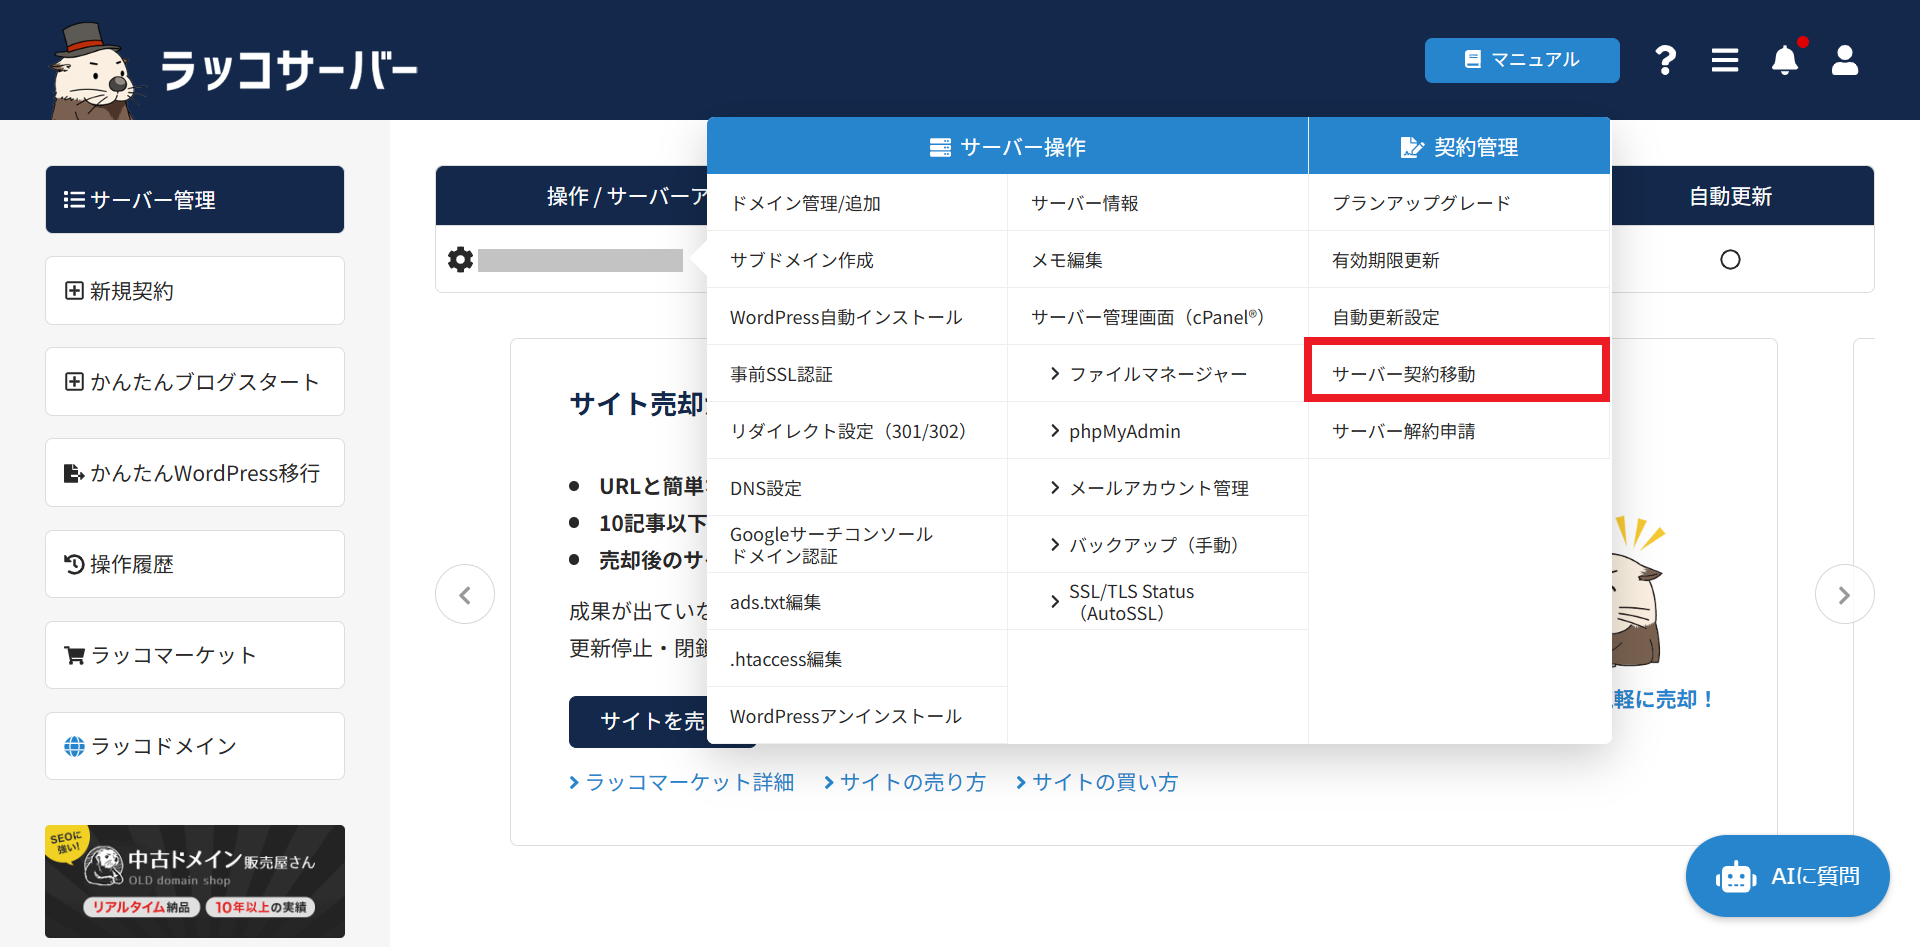This screenshot has height=947, width=1920.
Task: Select WordPress自動インストール menu entry
Action: coord(857,317)
